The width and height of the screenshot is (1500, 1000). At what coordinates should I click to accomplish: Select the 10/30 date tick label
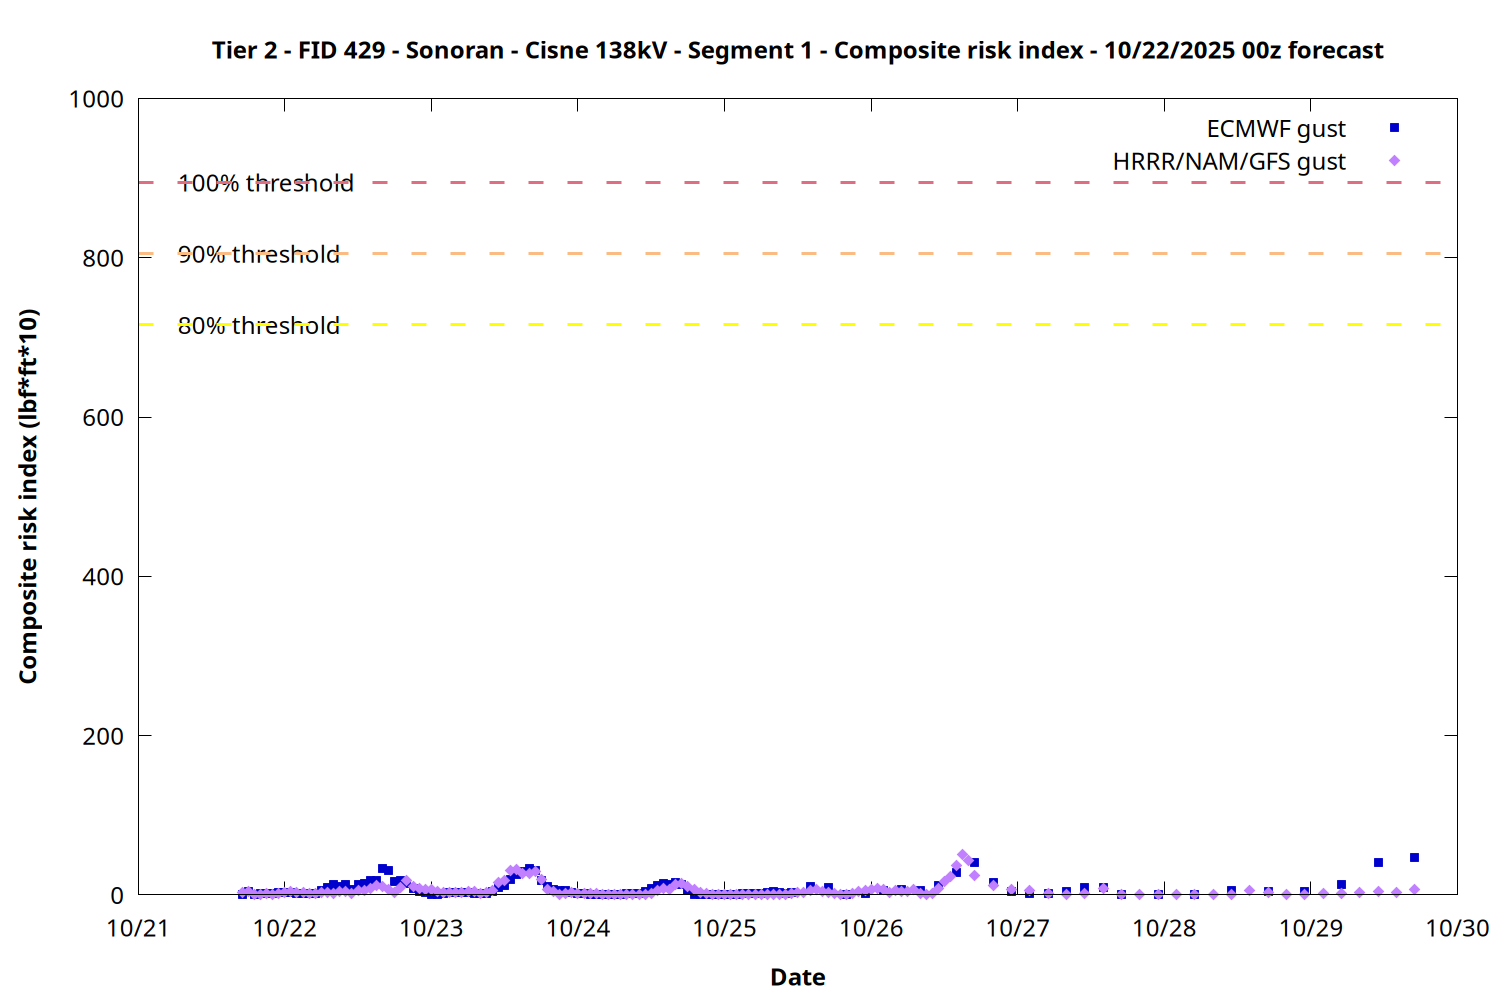pos(1457,929)
